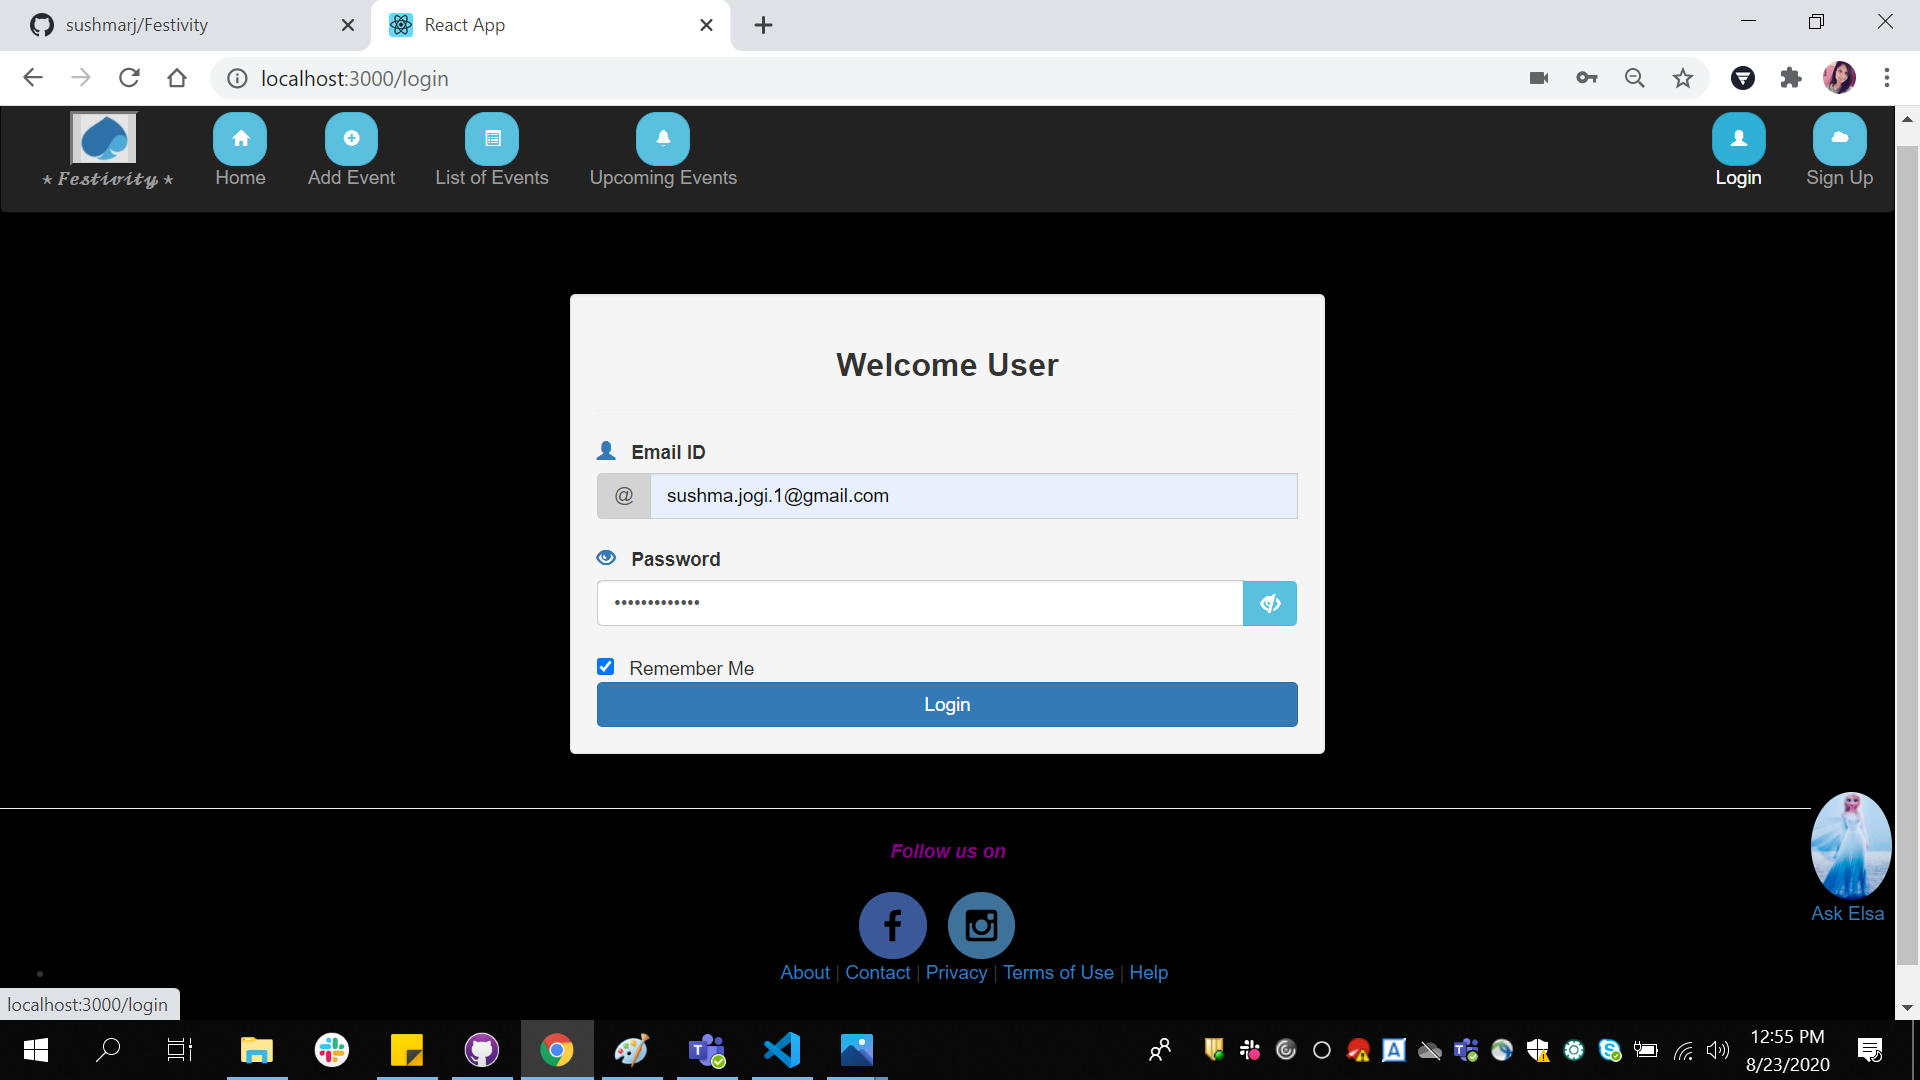
Task: Click the Sign Up cloud icon
Action: point(1839,138)
